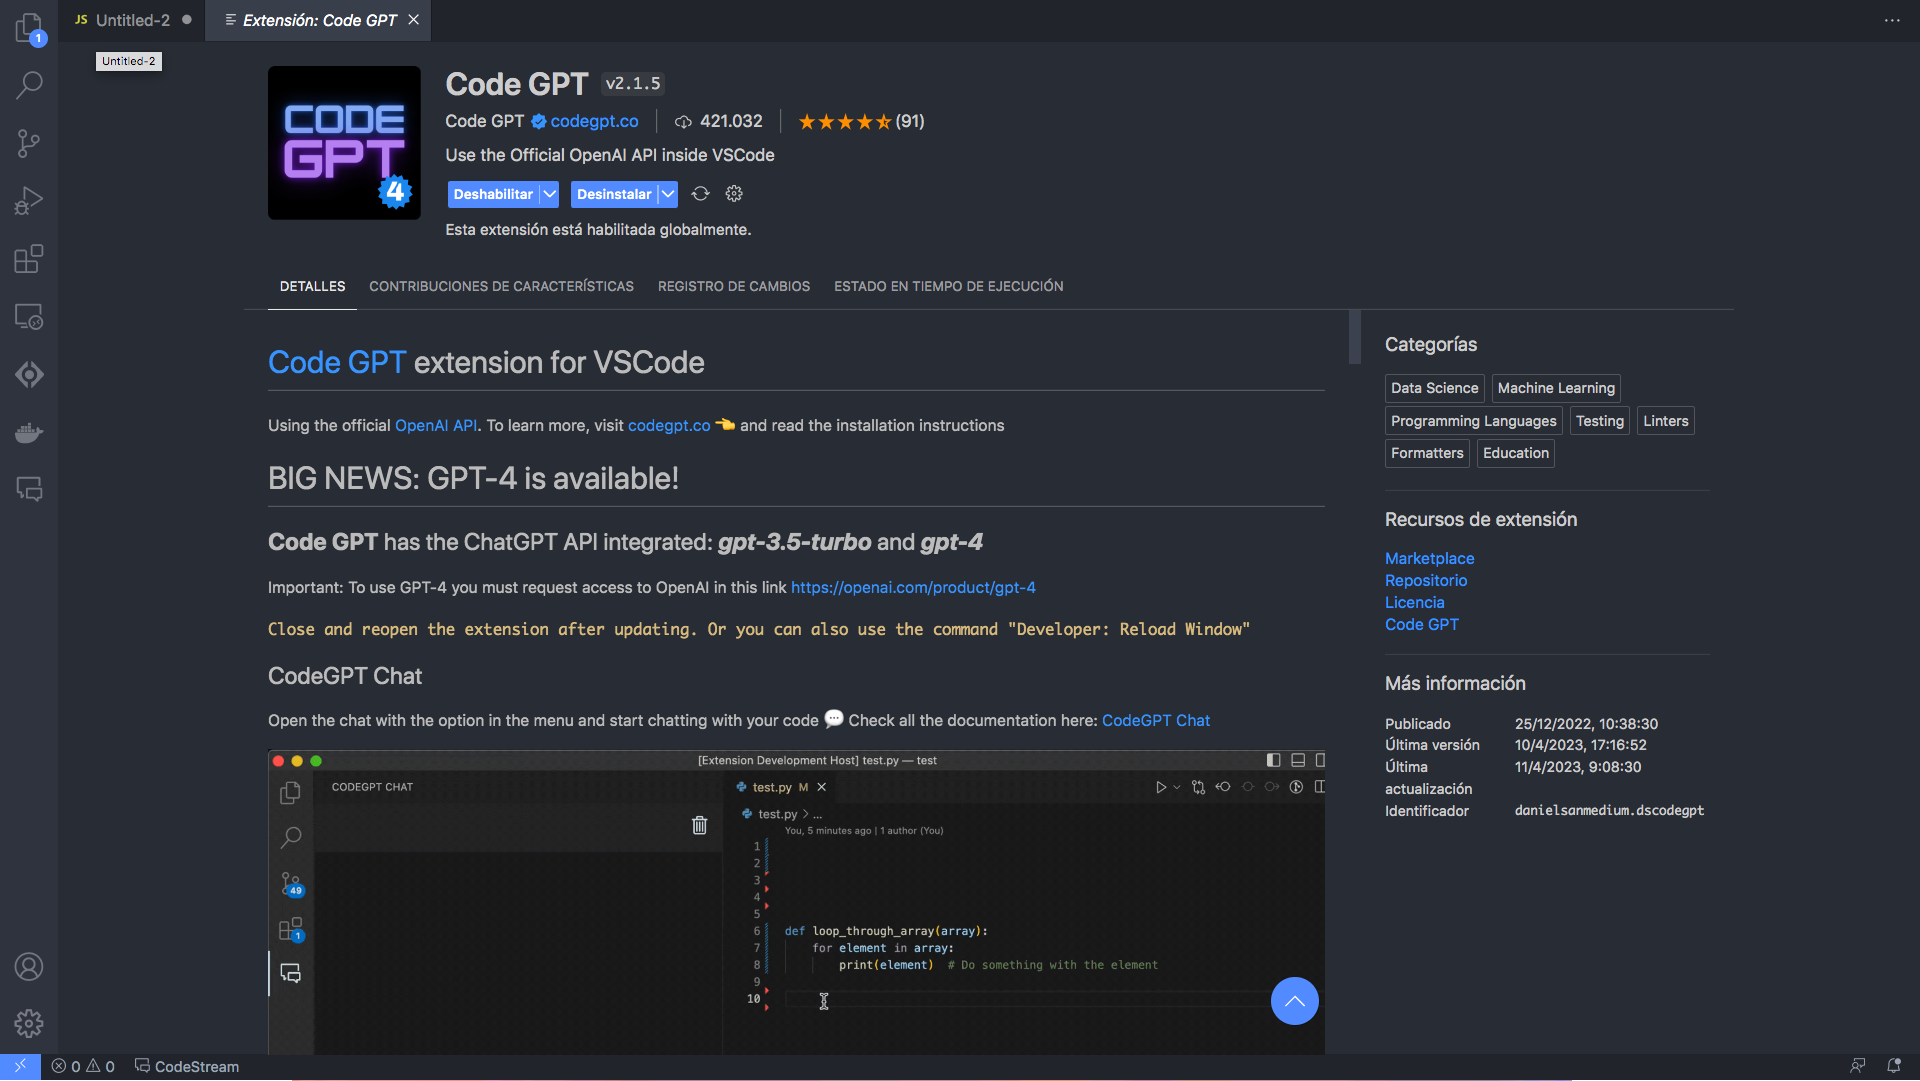Screen dimensions: 1920x1081
Task: Open the Explorer view in activity bar
Action: pos(29,28)
